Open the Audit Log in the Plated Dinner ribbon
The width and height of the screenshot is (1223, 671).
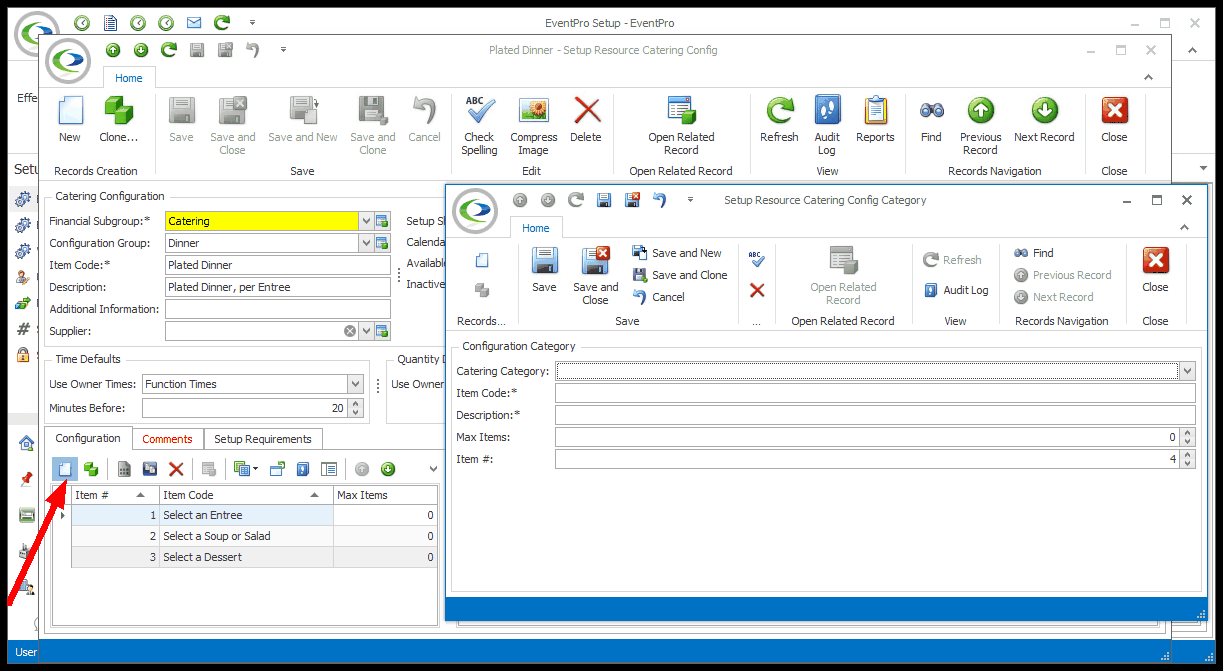click(x=827, y=126)
